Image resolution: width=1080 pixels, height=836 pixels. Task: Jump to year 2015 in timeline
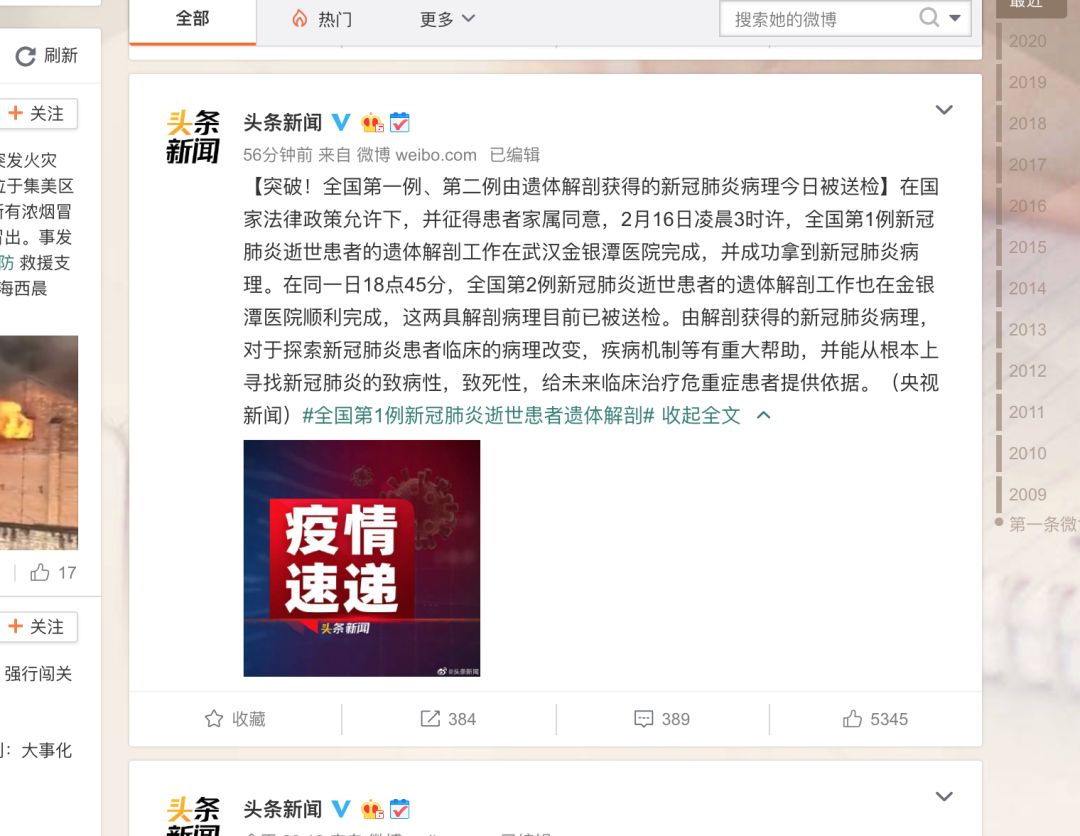pos(1027,247)
